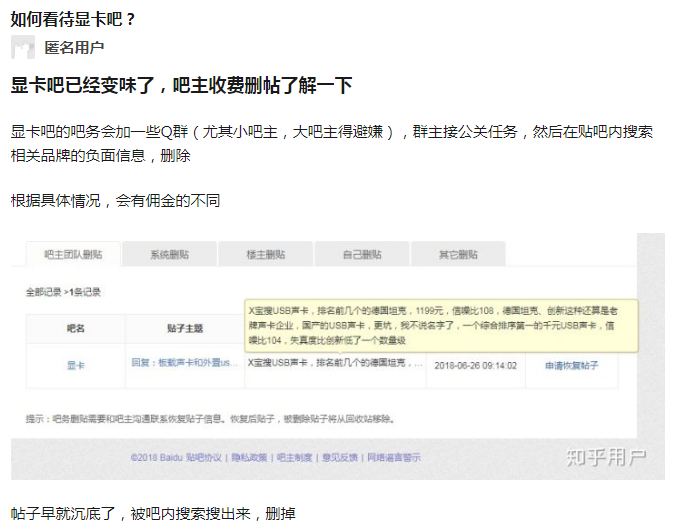The image size is (675, 527).
Task: Open post link 回复：板载声卡和外置us...
Action: [185, 363]
